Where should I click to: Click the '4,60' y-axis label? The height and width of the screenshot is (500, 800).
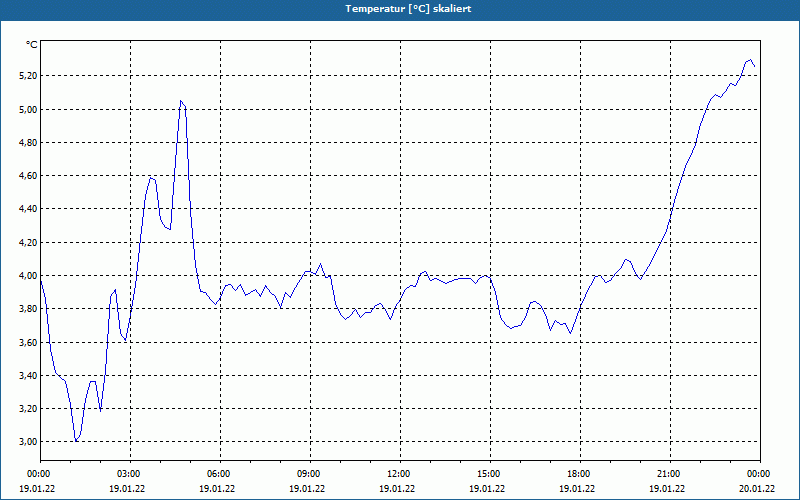pos(29,176)
